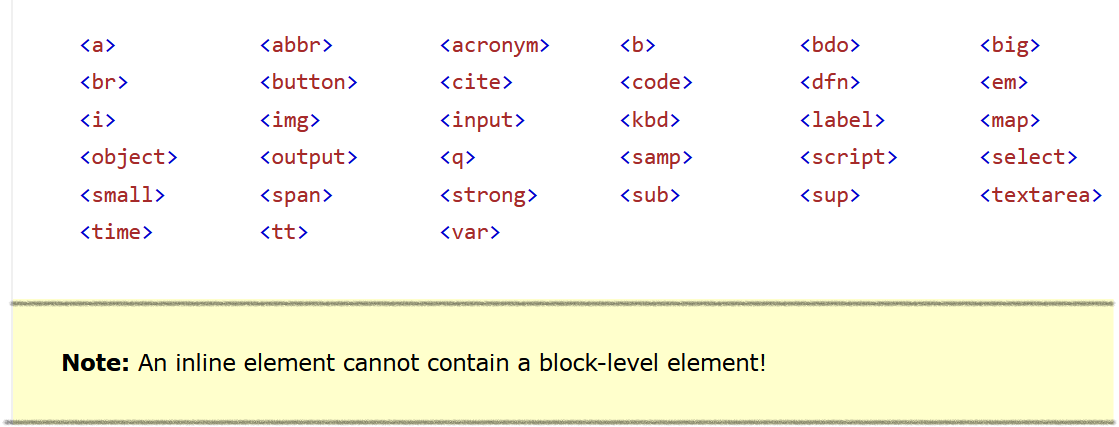Open the <kbd> tag link
This screenshot has width=1119, height=427.
[x=650, y=121]
